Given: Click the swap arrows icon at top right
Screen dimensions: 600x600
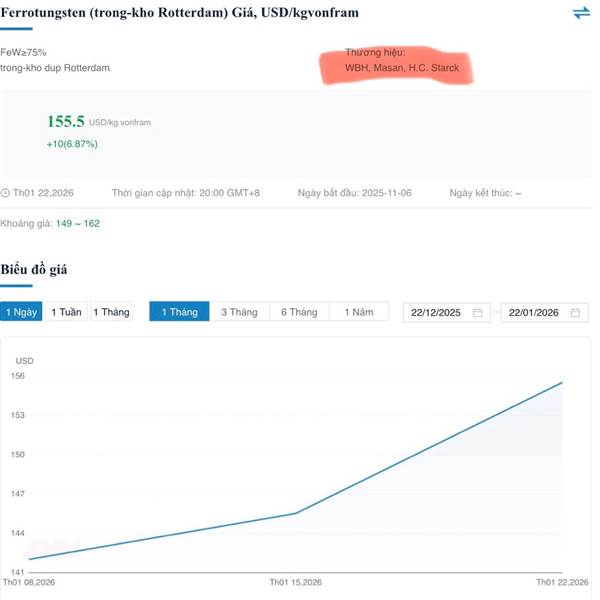Looking at the screenshot, I should (x=581, y=13).
